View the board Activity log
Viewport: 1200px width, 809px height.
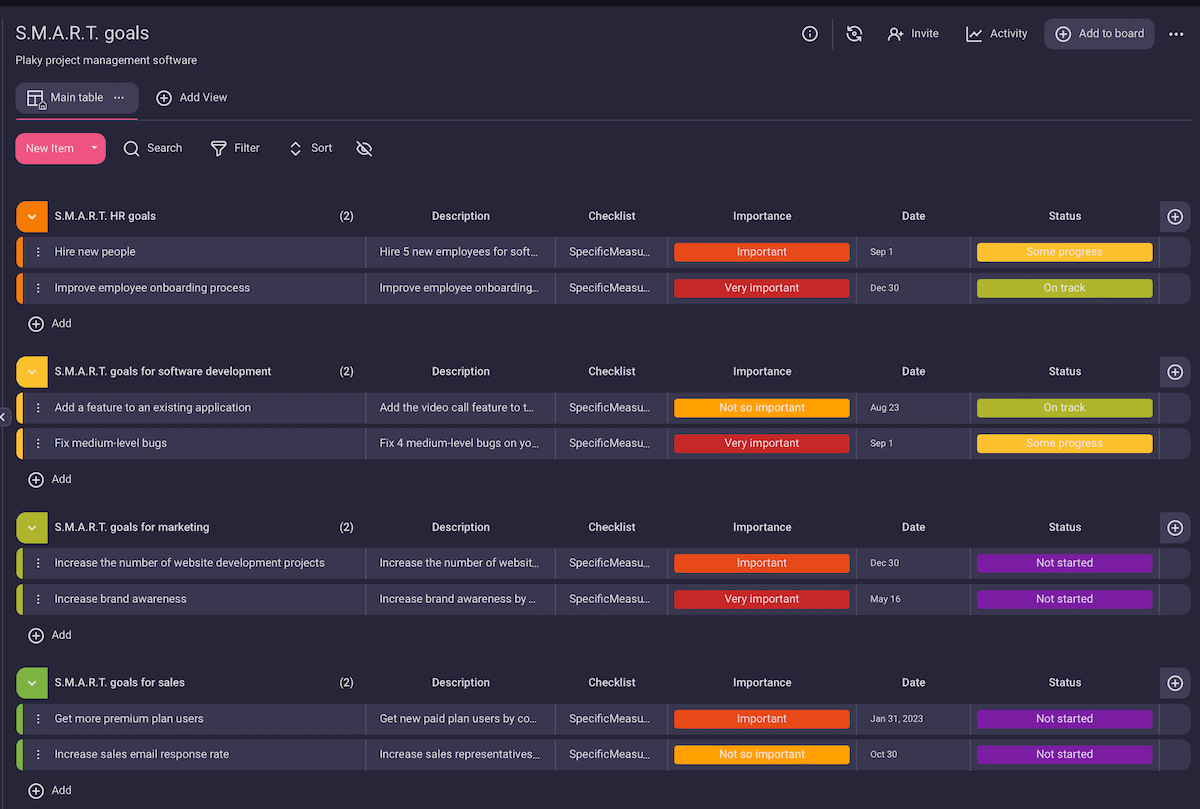tap(995, 33)
